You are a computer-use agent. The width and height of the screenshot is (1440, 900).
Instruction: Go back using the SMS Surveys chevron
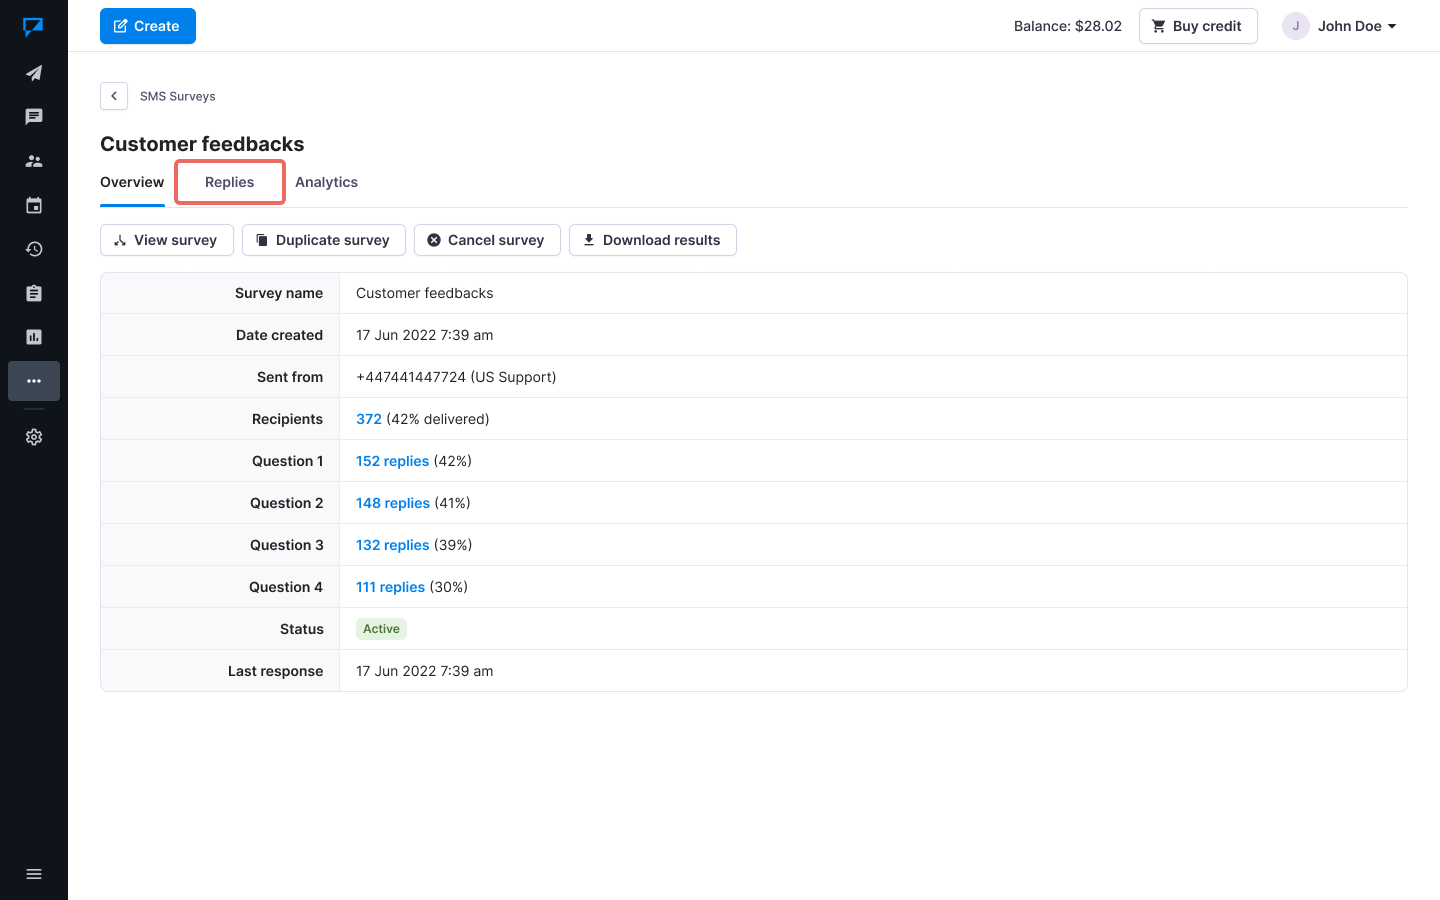[x=114, y=96]
